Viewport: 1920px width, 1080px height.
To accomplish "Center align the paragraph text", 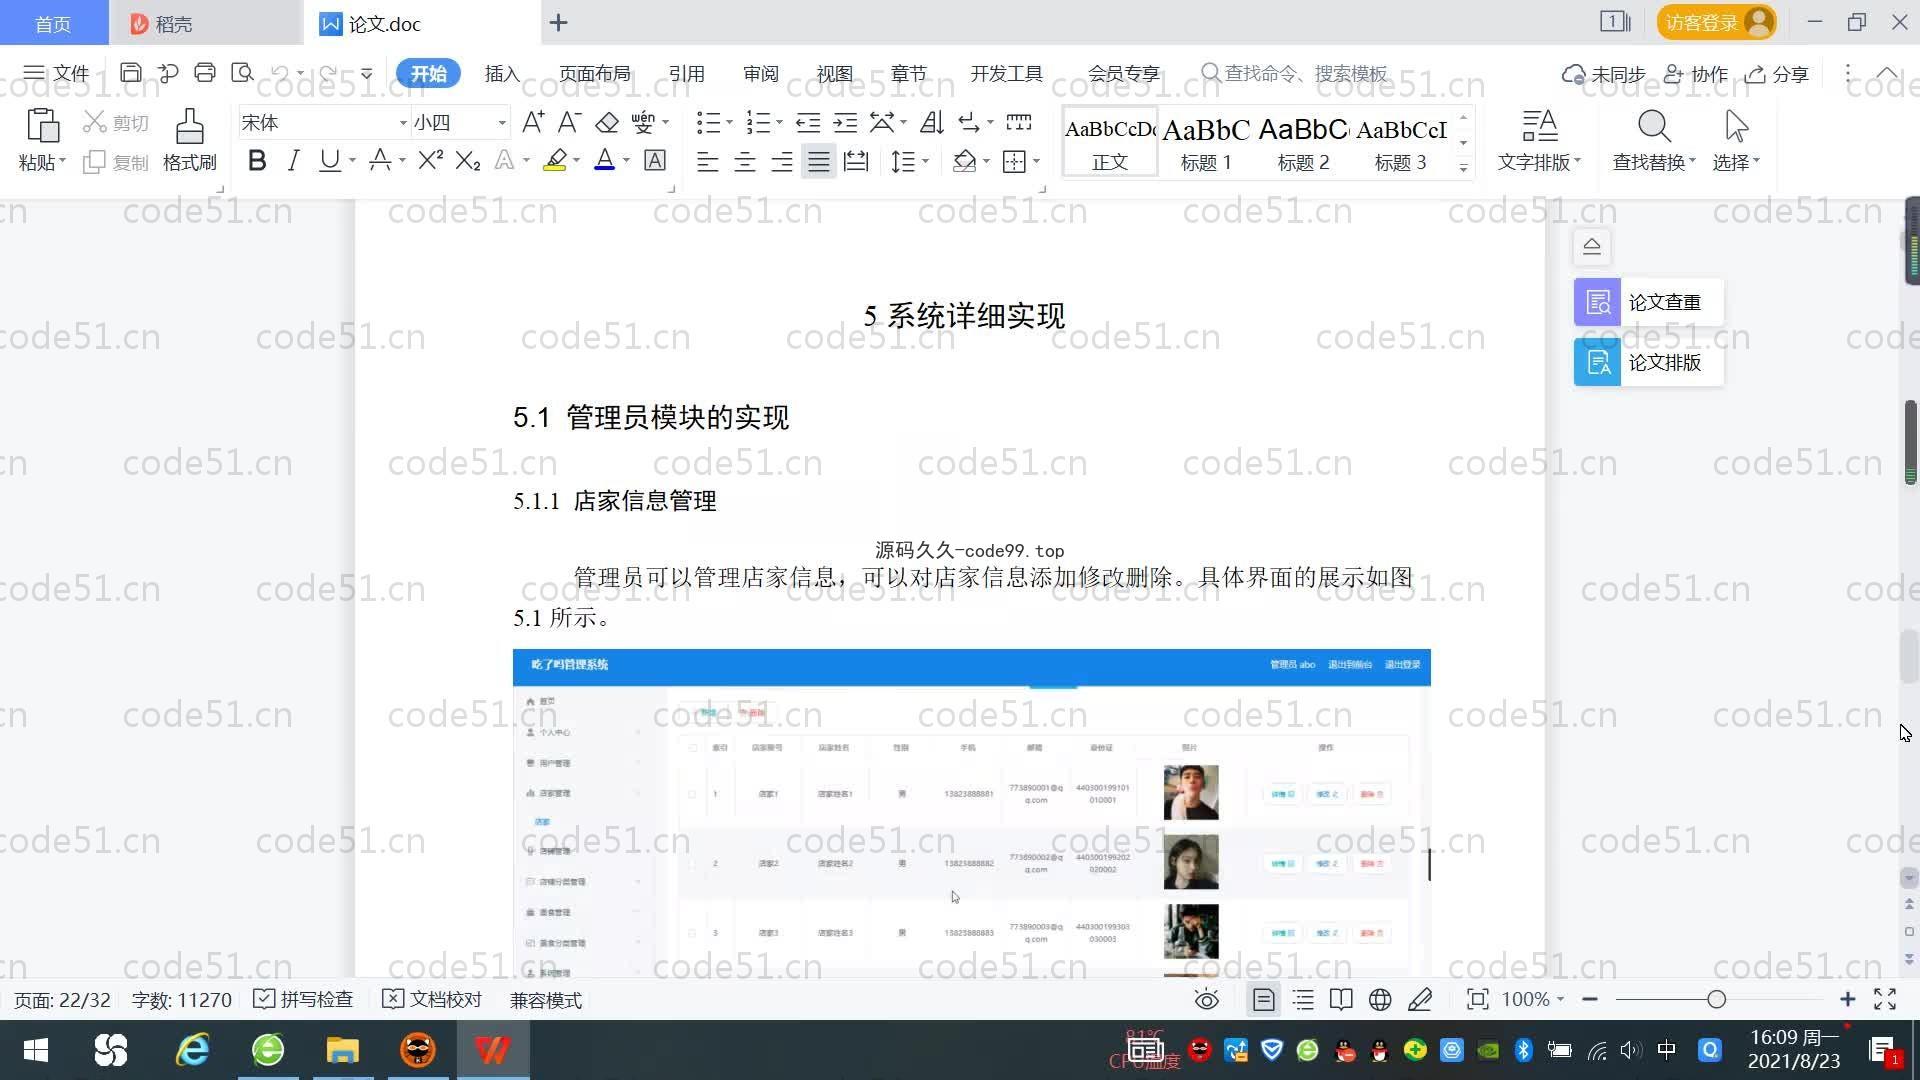I will (x=745, y=161).
